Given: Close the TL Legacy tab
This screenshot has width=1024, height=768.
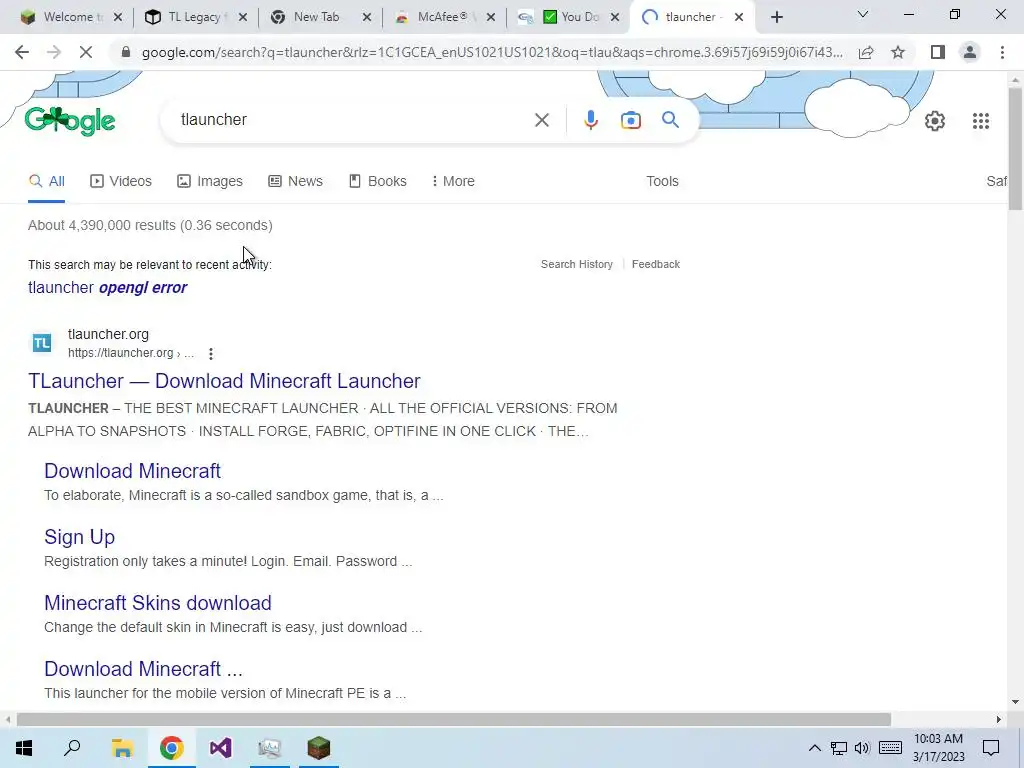Looking at the screenshot, I should [x=242, y=18].
